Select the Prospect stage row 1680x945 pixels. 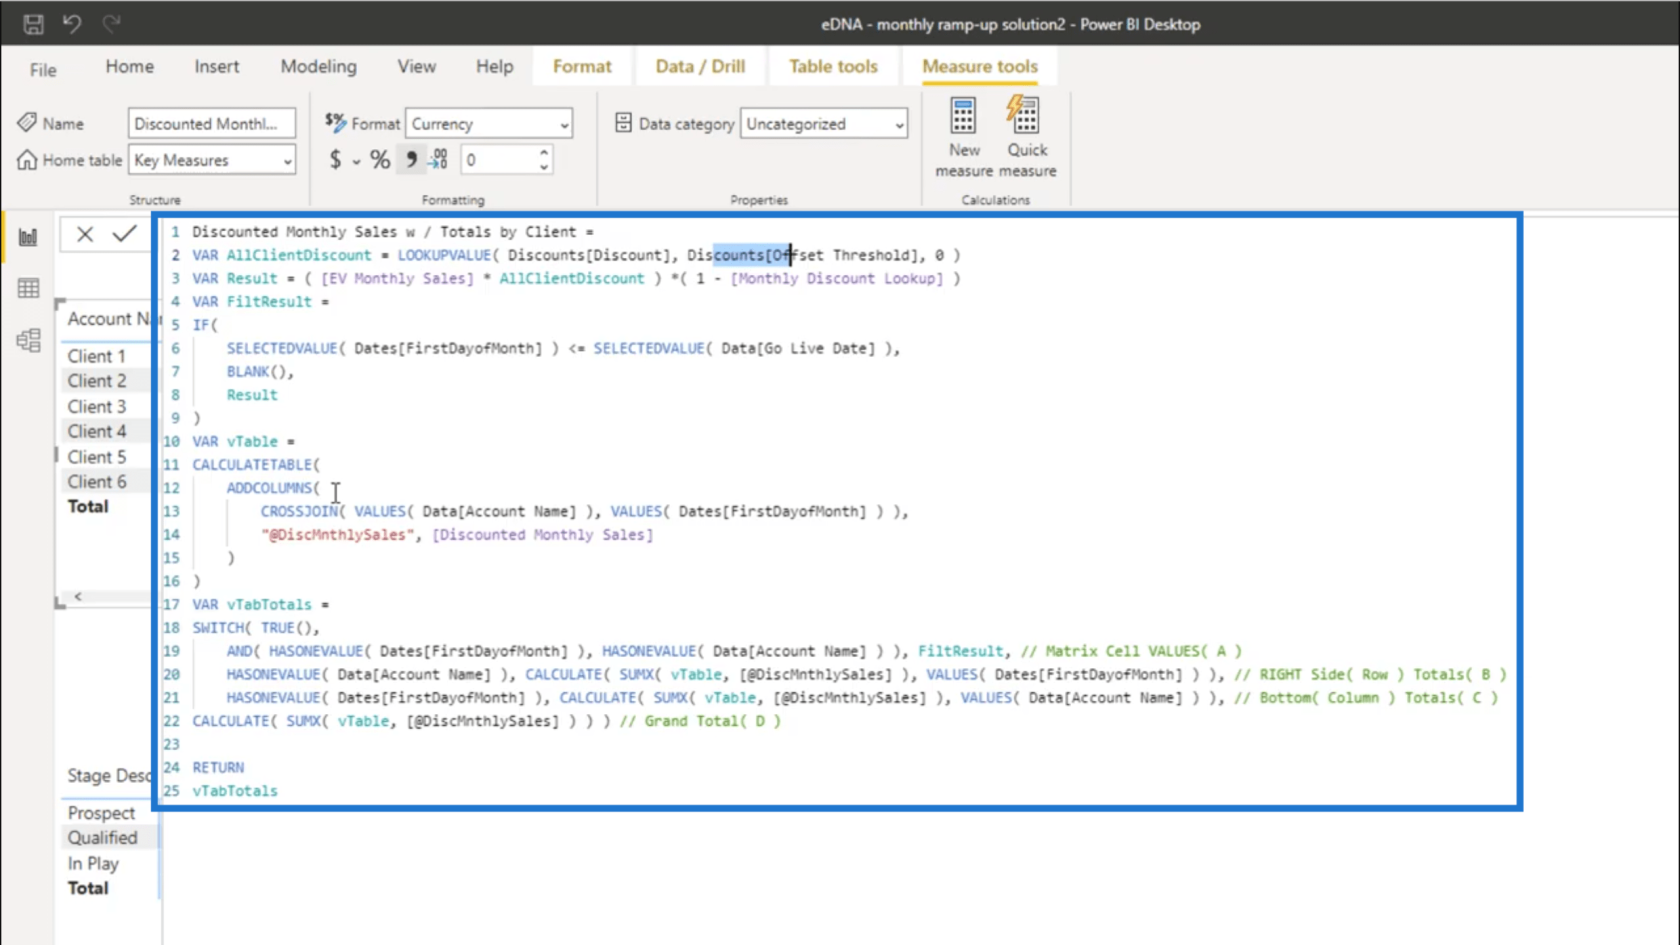click(101, 813)
